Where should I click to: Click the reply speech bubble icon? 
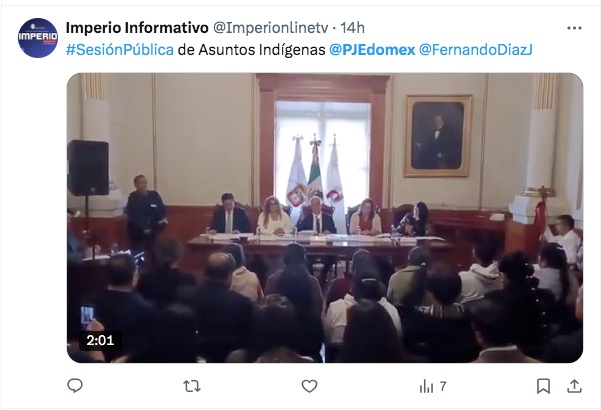click(75, 385)
